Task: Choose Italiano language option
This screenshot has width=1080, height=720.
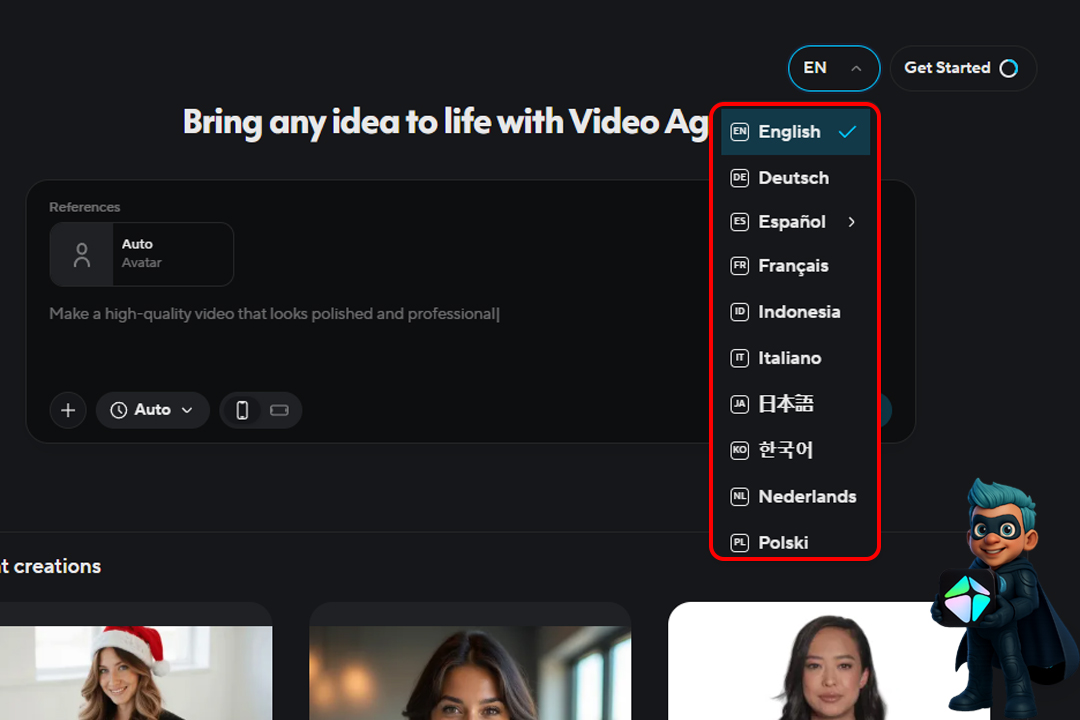Action: click(x=789, y=358)
